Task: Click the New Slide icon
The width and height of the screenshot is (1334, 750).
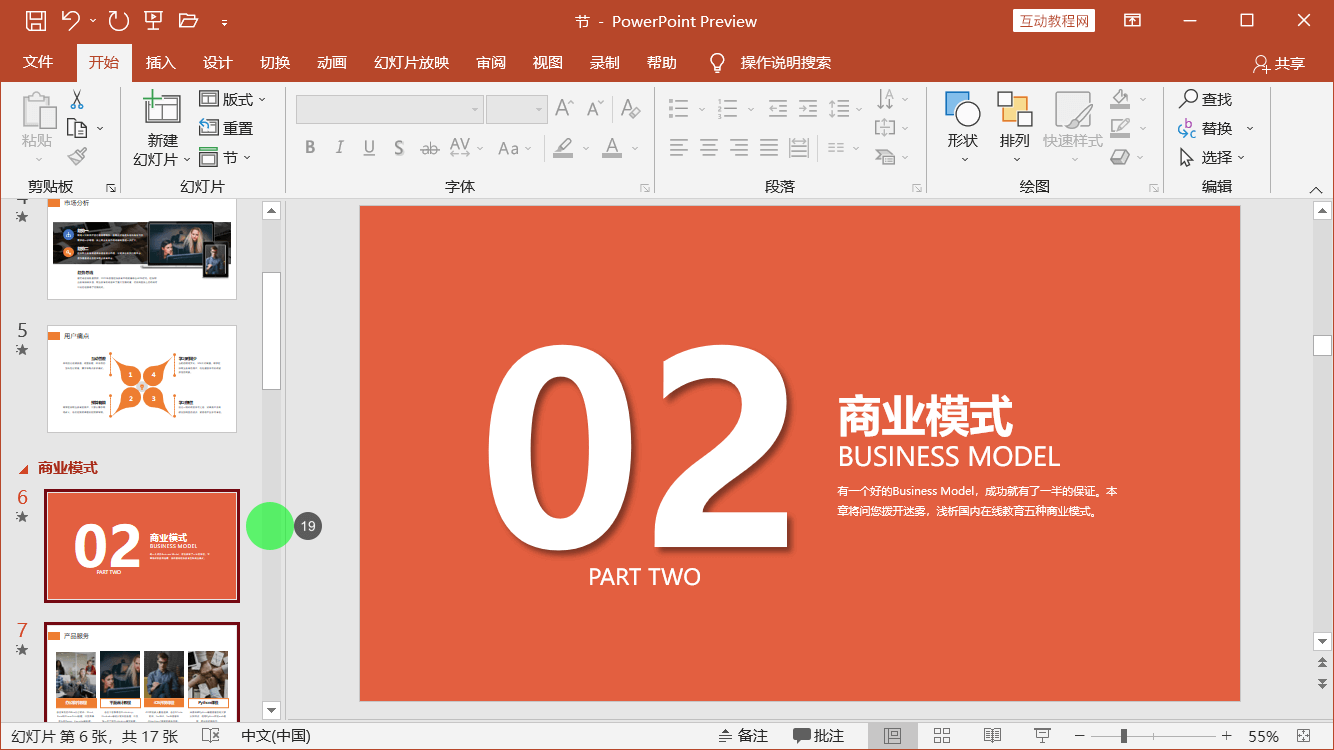Action: pos(162,108)
